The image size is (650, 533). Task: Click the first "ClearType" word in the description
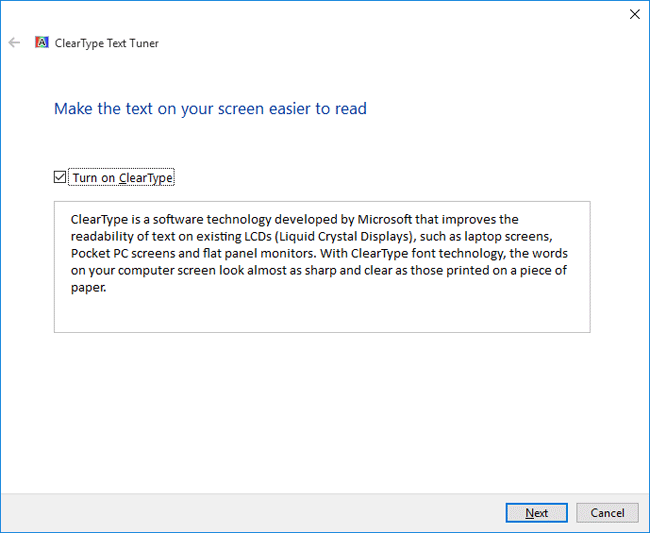coord(99,219)
